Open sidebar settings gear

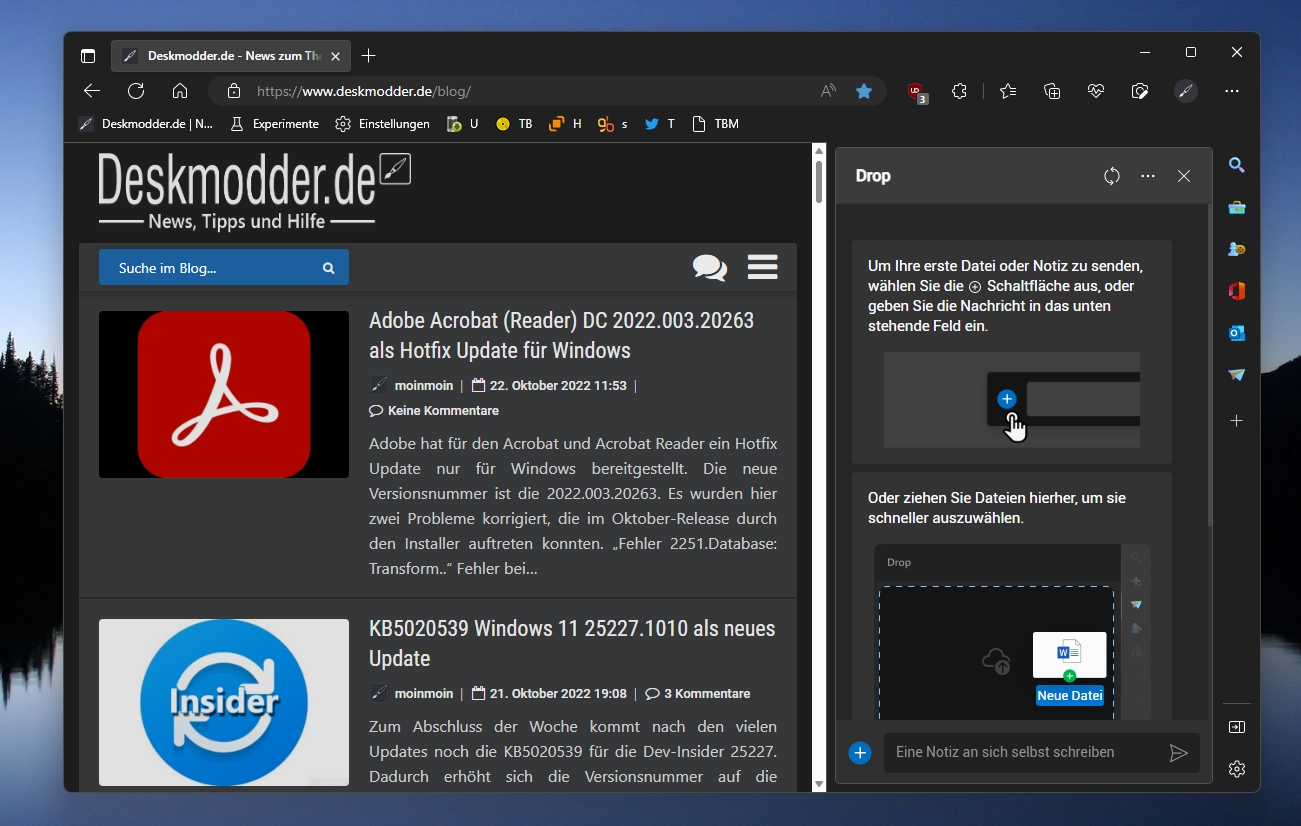tap(1237, 769)
